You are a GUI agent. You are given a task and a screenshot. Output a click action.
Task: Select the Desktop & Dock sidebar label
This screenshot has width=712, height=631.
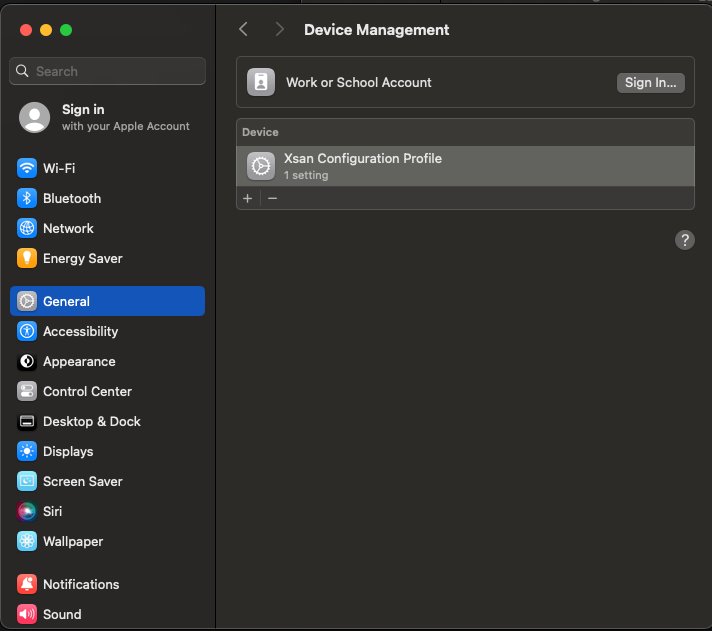coord(92,421)
